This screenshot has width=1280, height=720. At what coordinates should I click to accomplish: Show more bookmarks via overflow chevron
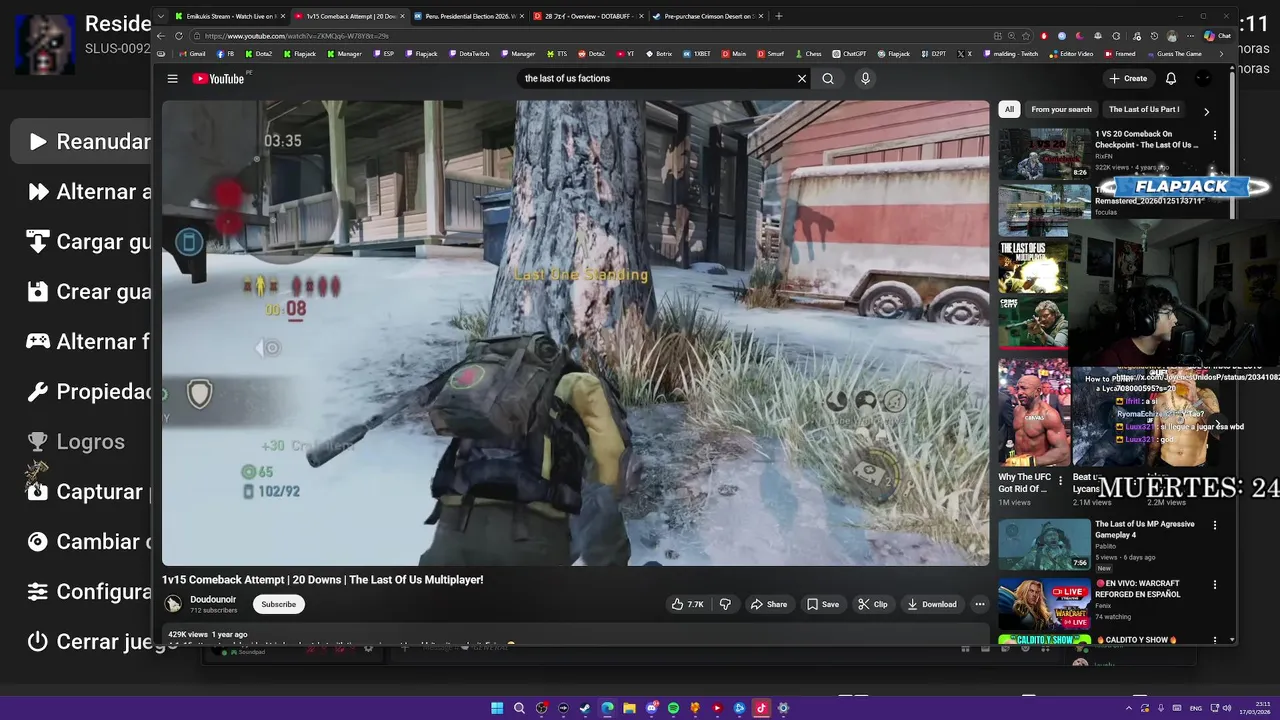[1220, 54]
